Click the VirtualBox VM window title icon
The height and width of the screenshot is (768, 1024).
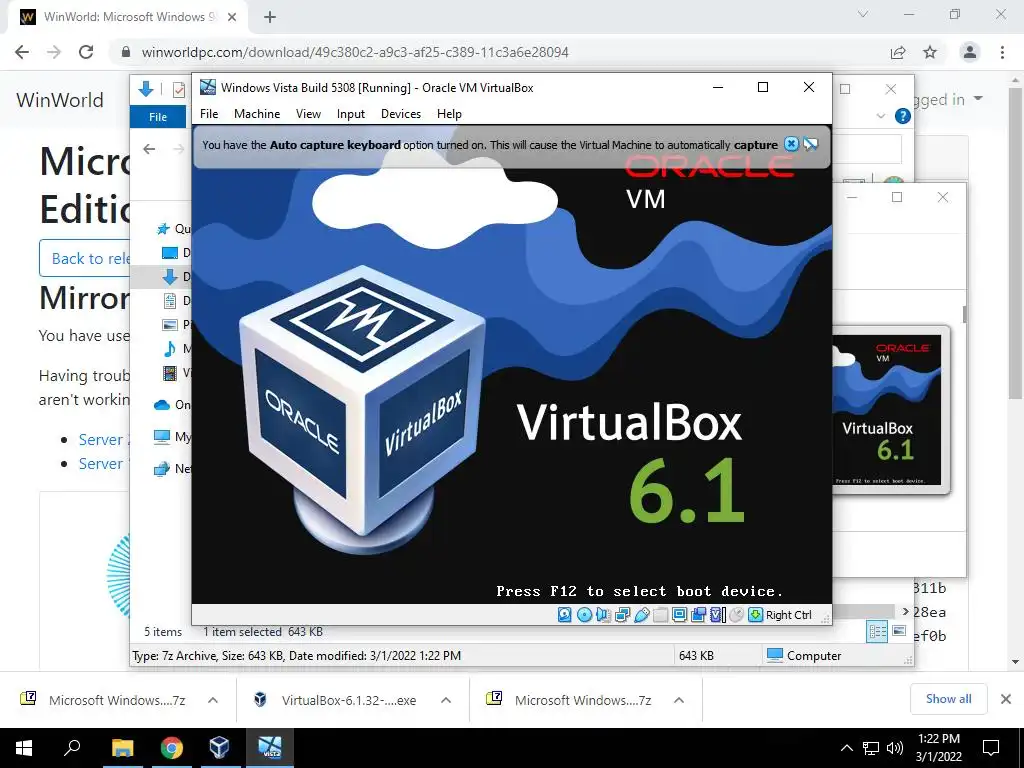[x=208, y=87]
